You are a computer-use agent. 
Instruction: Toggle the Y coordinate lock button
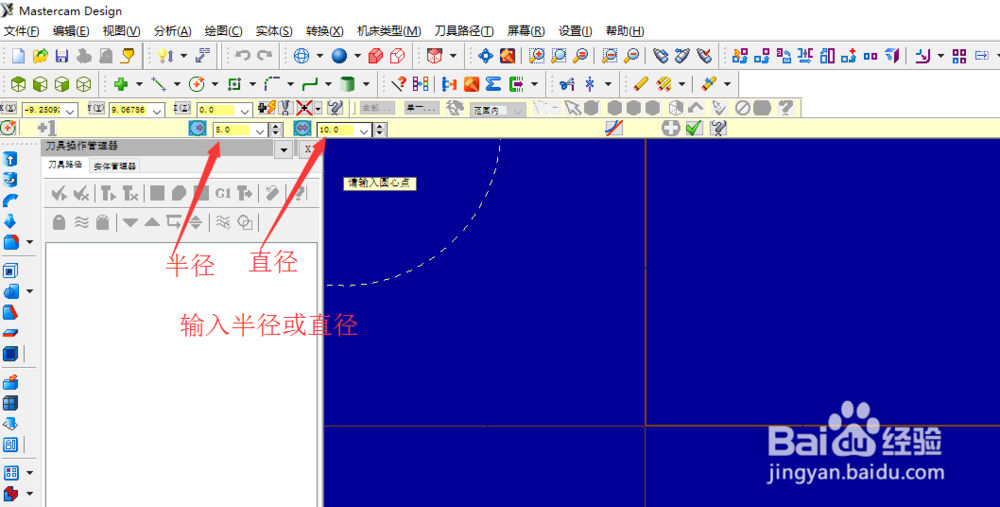click(x=96, y=109)
